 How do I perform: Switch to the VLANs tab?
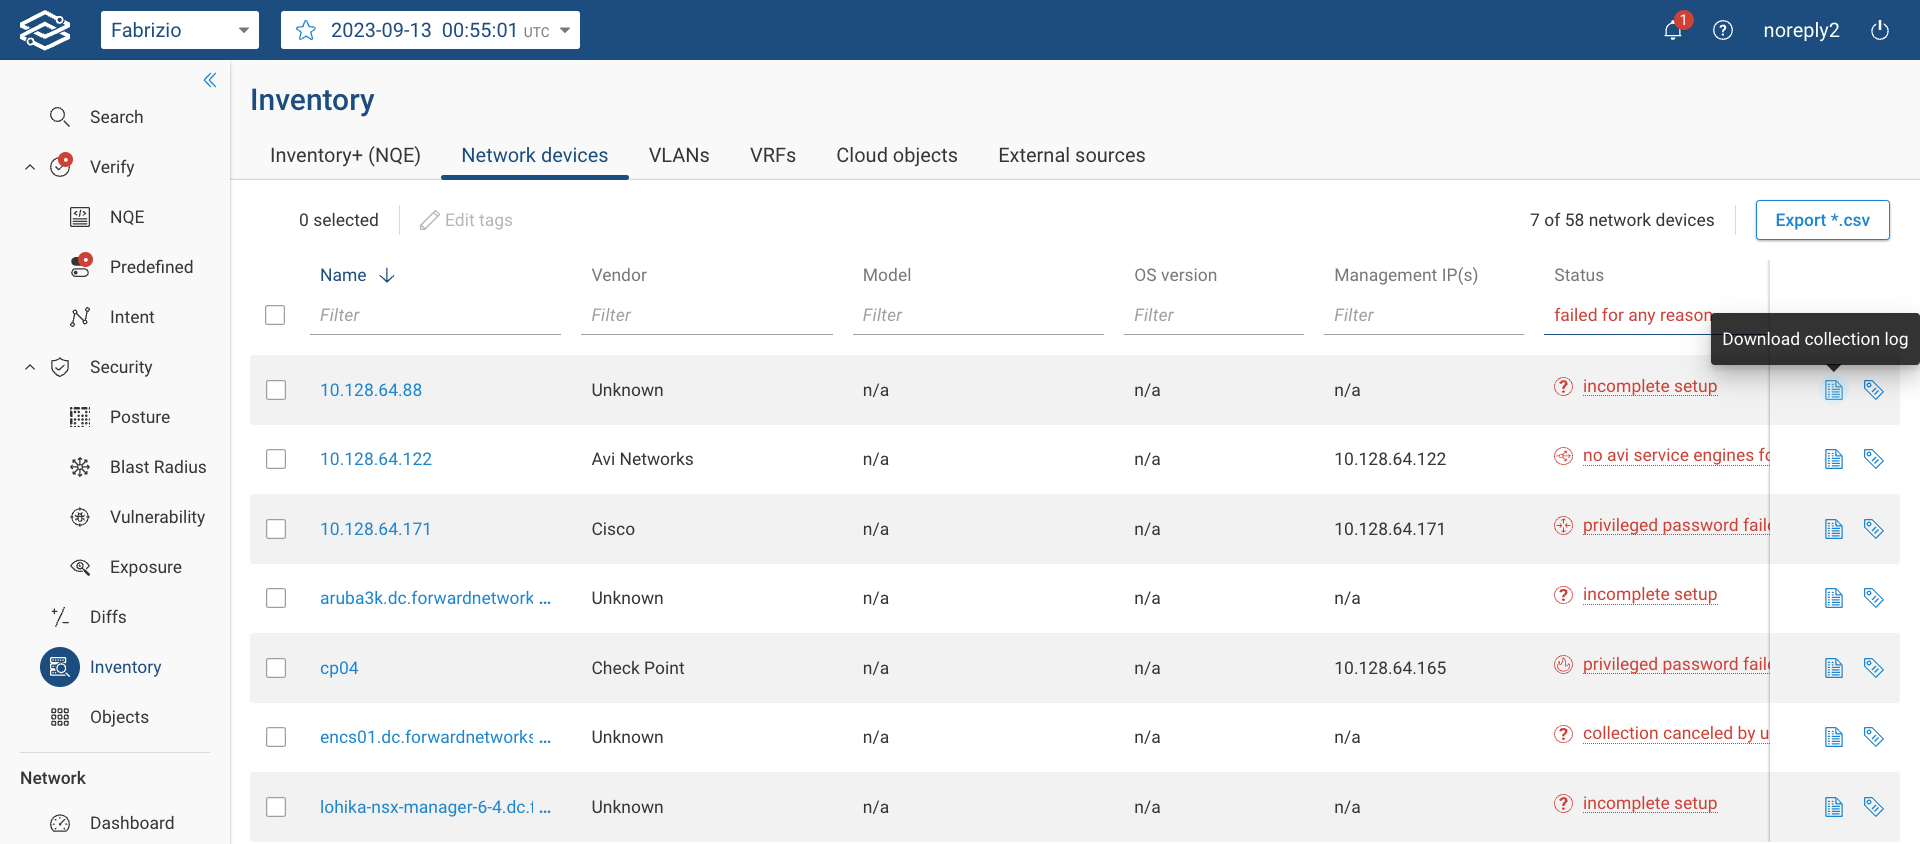point(678,155)
